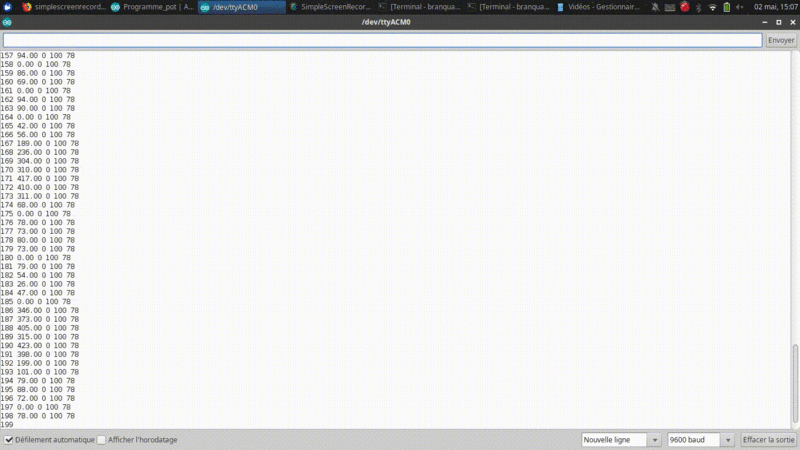800x450 pixels.
Task: Open the Bluetooth tray icon
Action: 698,7
